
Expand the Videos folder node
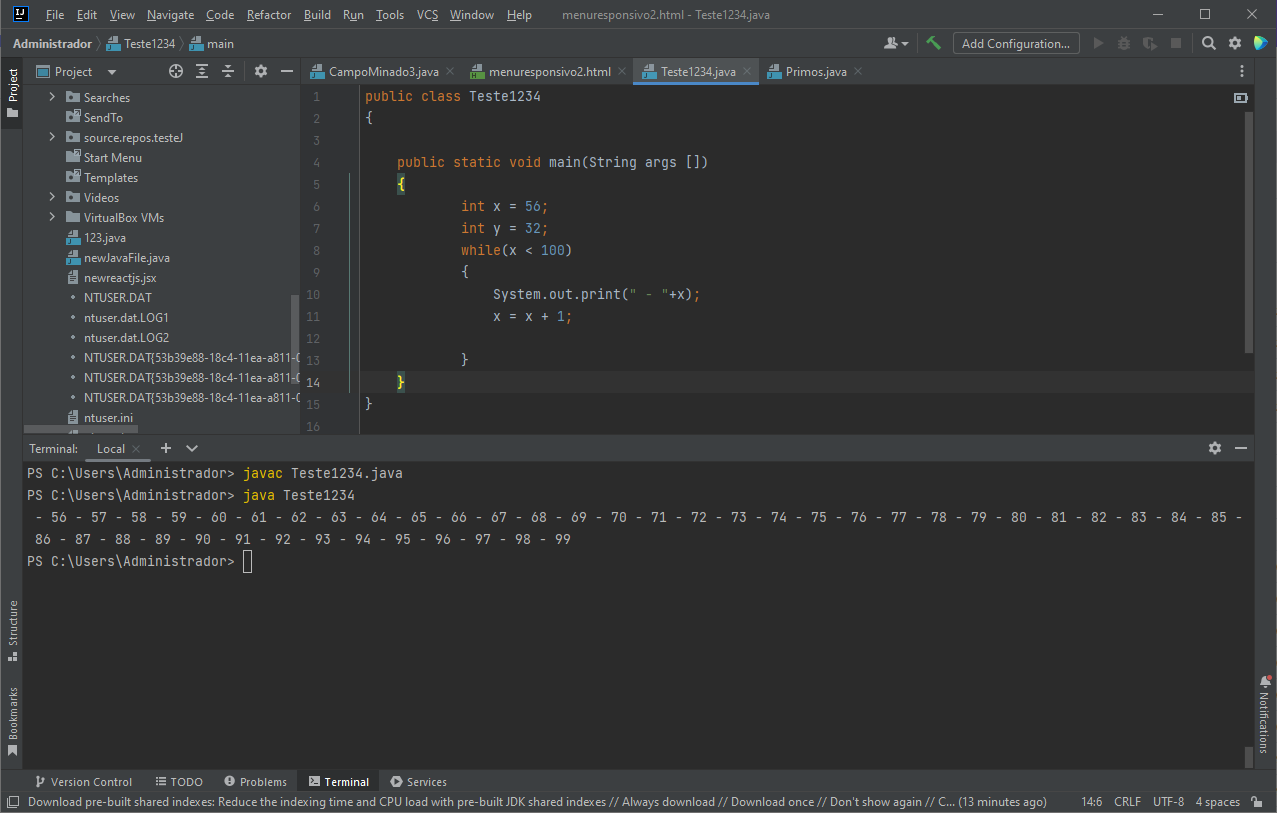pyautogui.click(x=52, y=197)
